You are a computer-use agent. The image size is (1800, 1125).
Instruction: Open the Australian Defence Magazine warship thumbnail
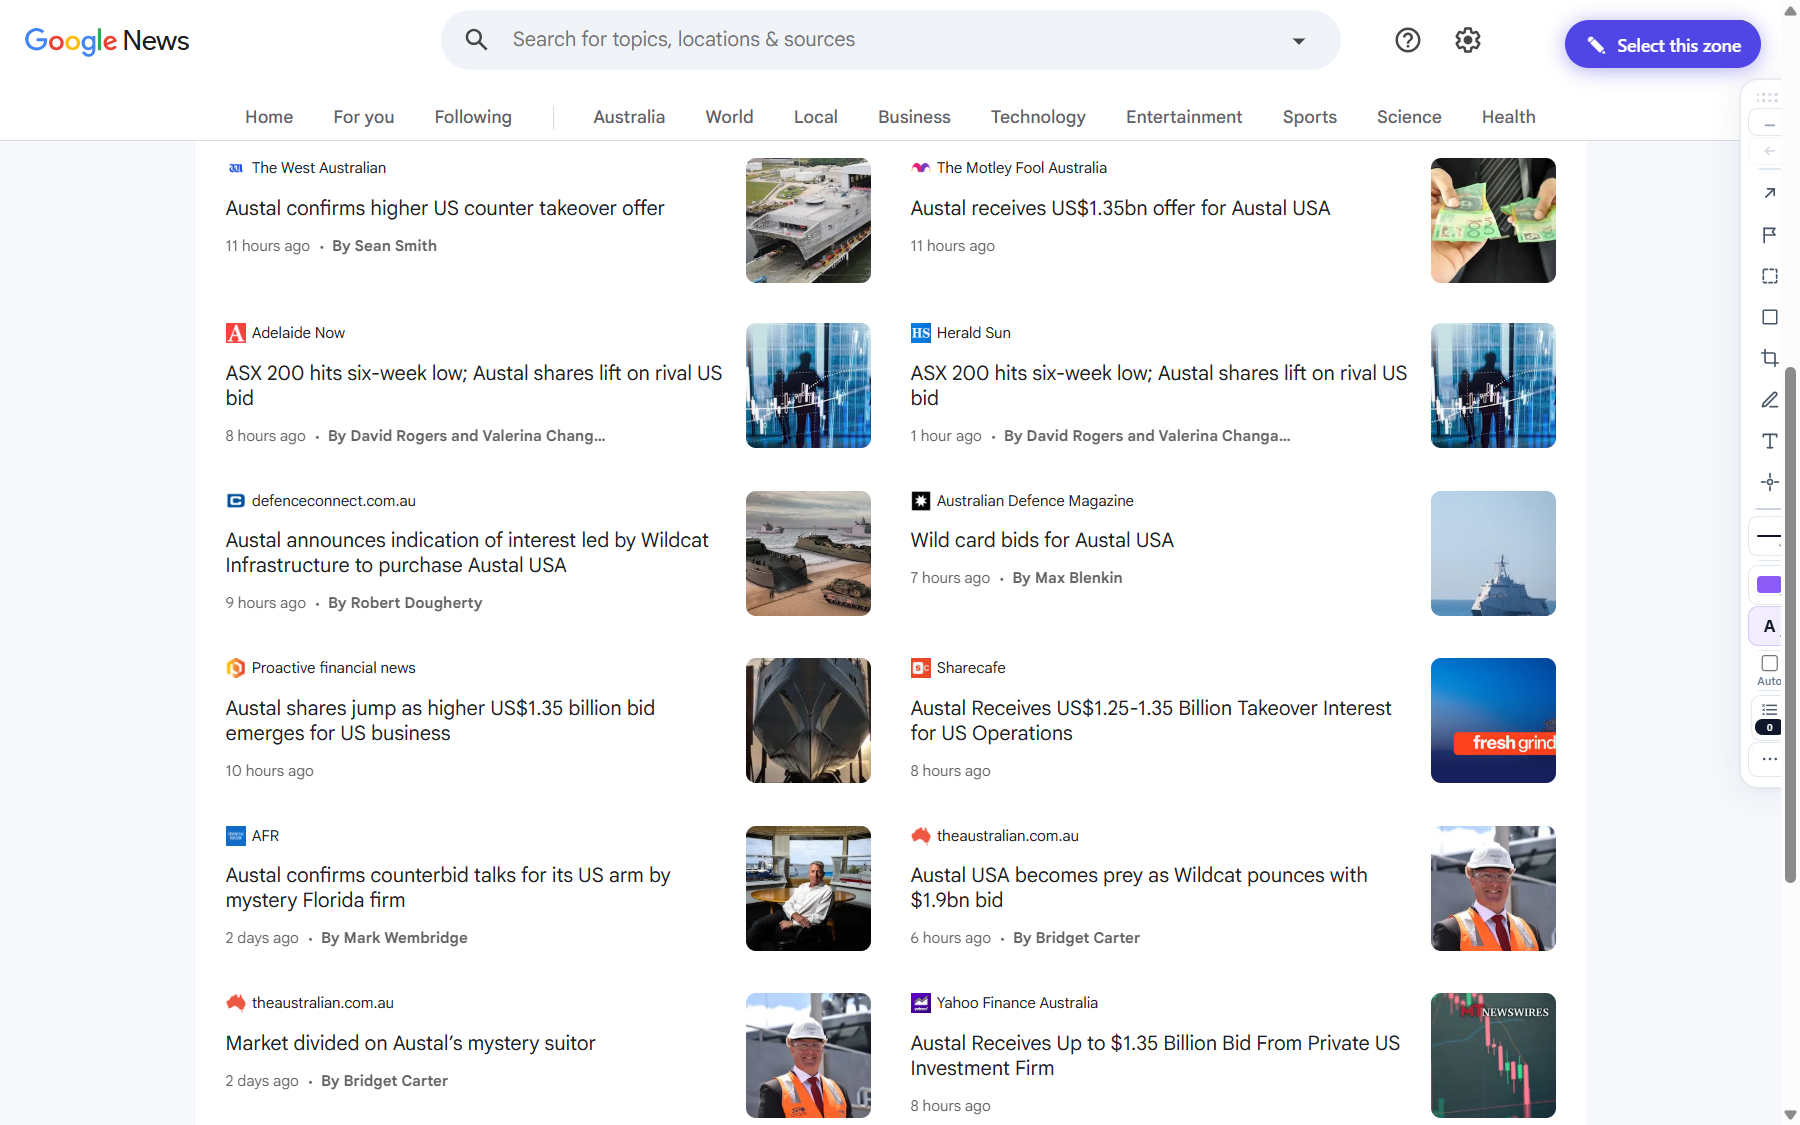pyautogui.click(x=1493, y=553)
